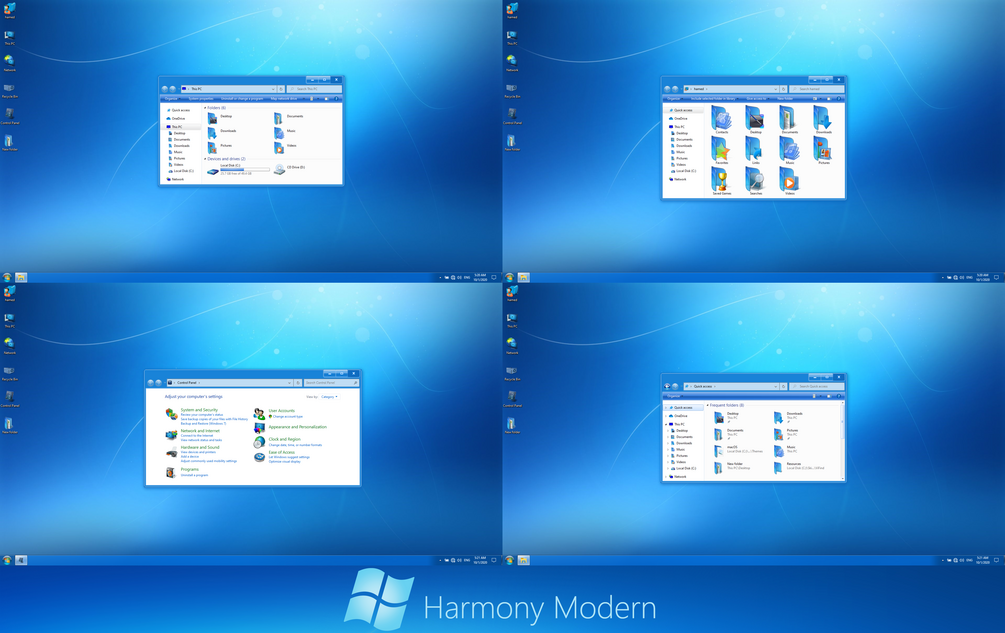Click New folder in the hamed window's toolbar

(x=785, y=99)
